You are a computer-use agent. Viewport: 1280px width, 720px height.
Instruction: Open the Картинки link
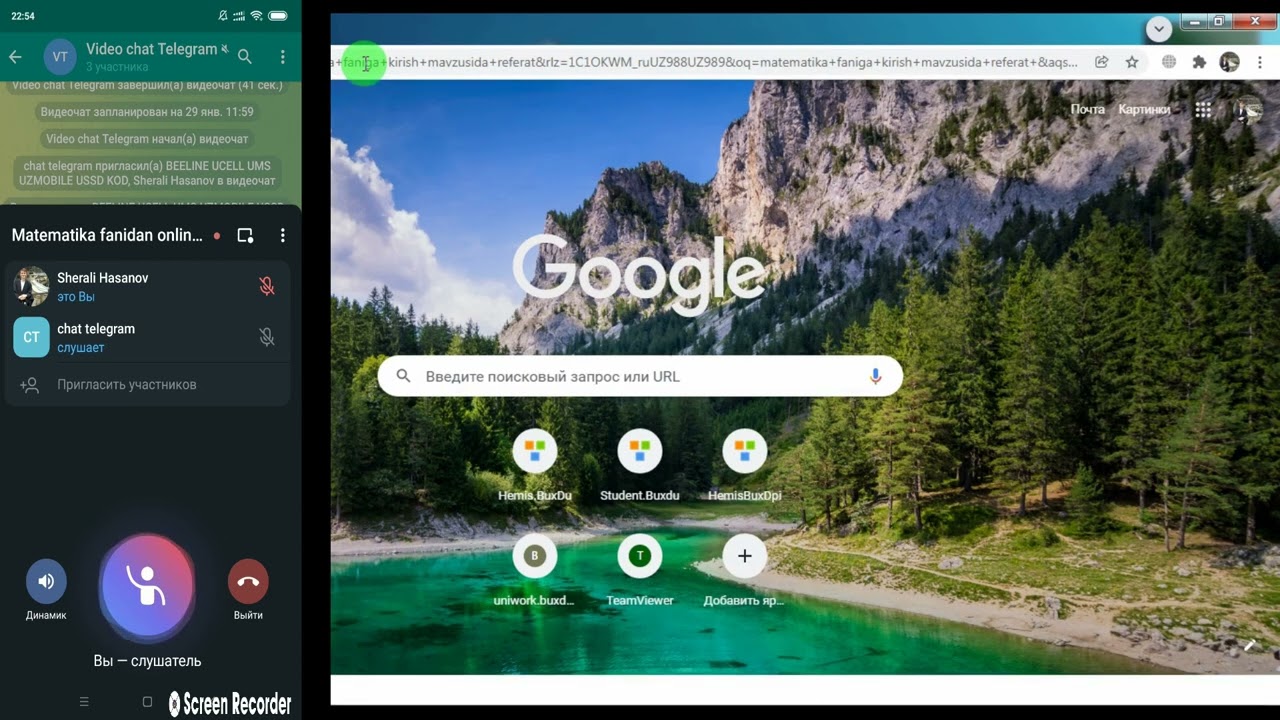click(x=1144, y=109)
